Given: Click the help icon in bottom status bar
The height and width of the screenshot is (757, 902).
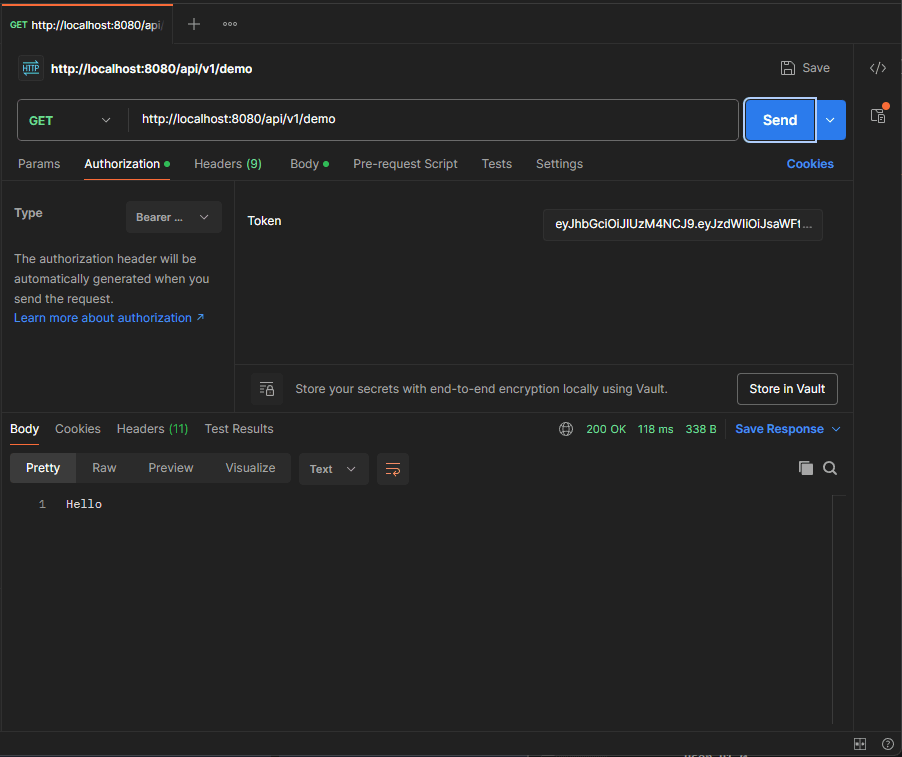Looking at the screenshot, I should pos(887,744).
